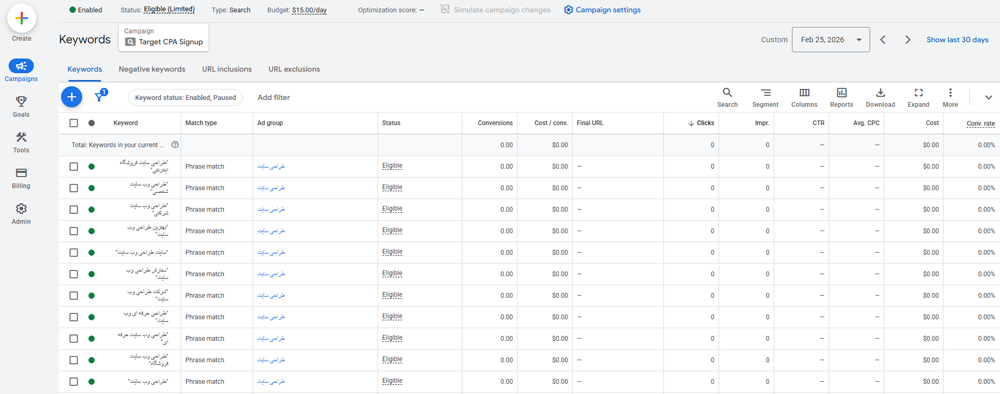Check keyword شرکت طراحی وب سایت

(73, 295)
